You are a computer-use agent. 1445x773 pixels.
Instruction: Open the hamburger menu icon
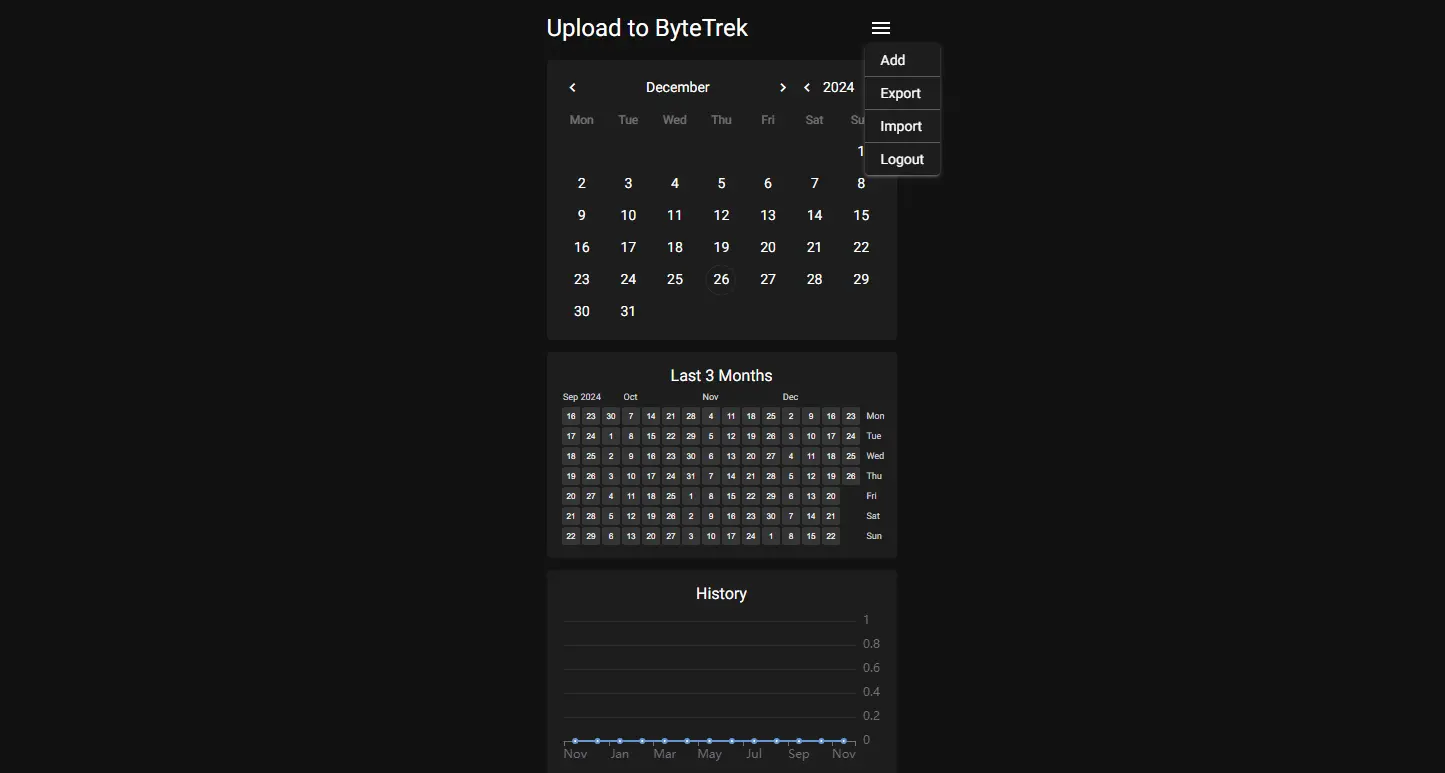[880, 28]
